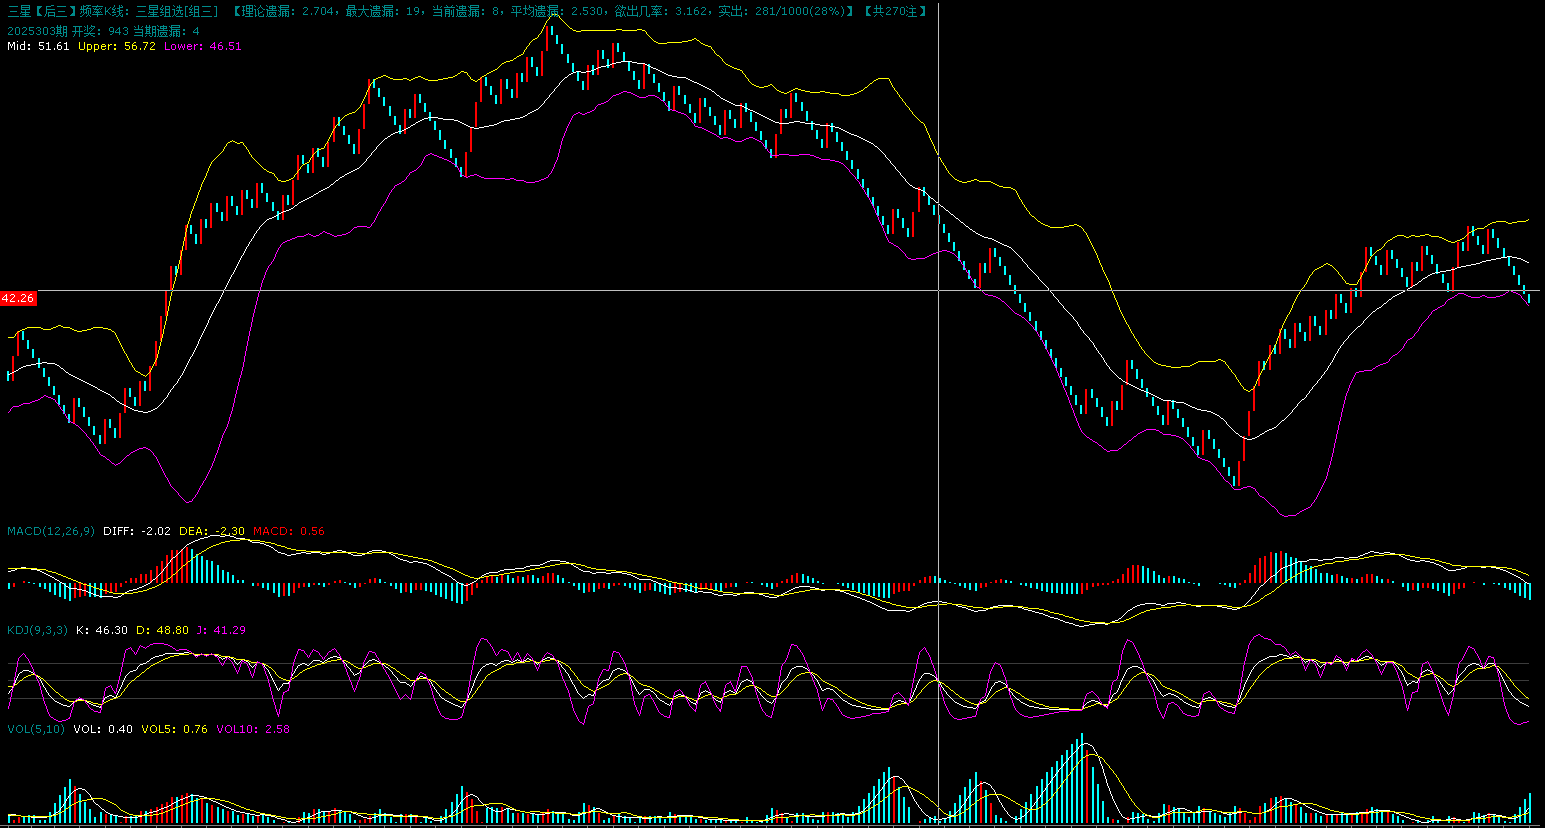Click the red 42.26 price tag
The image size is (1545, 828).
[x=18, y=298]
